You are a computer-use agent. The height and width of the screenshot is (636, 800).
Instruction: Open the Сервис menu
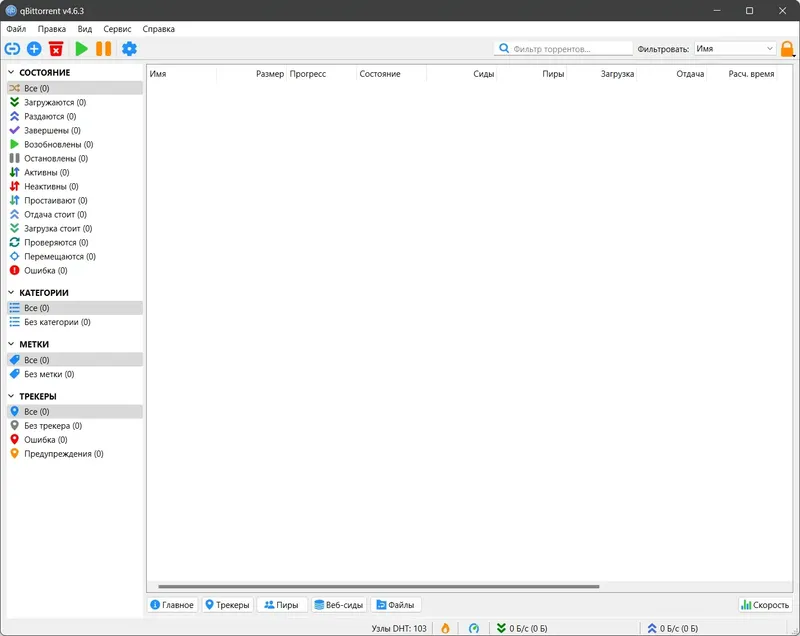tap(115, 28)
